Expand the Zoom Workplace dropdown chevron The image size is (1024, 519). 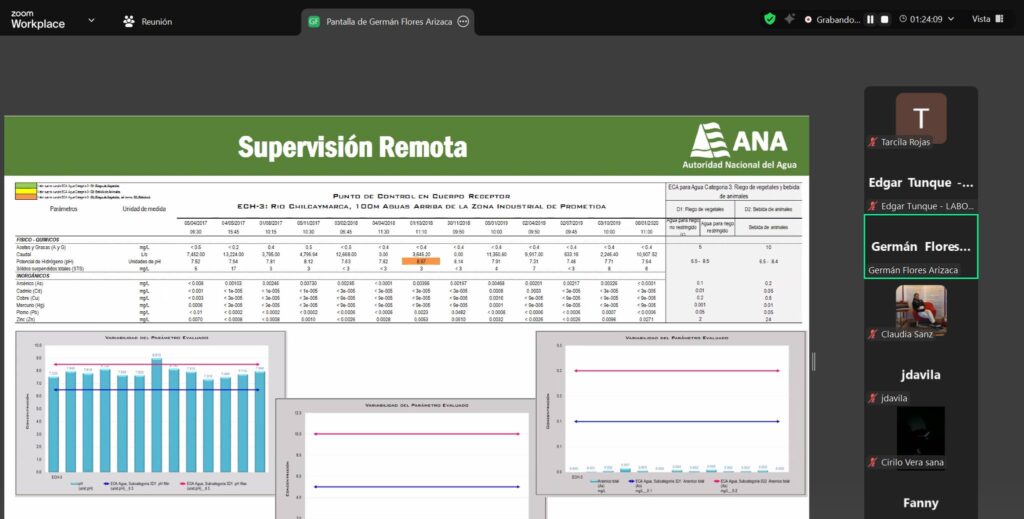(92, 20)
